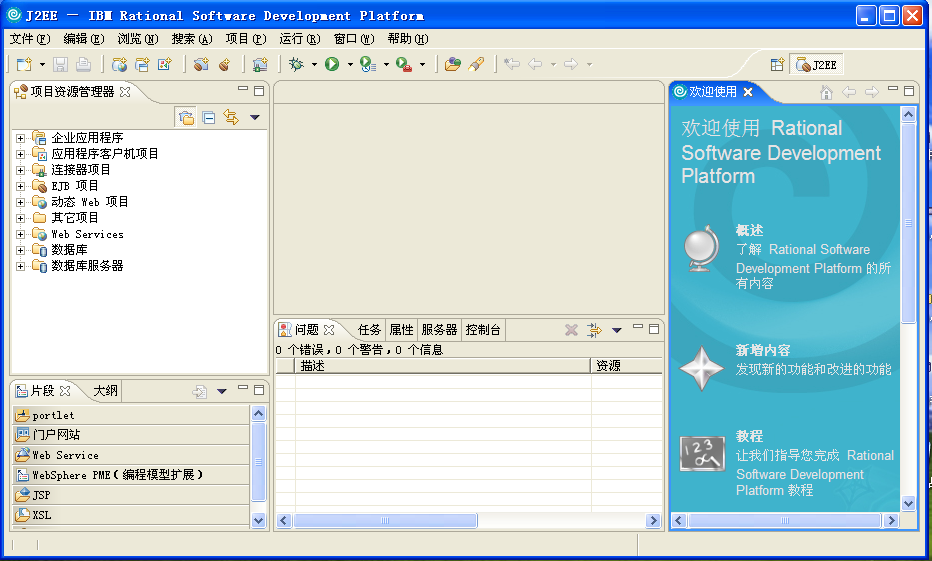
Task: Switch to the 任务 tab
Action: pos(369,330)
